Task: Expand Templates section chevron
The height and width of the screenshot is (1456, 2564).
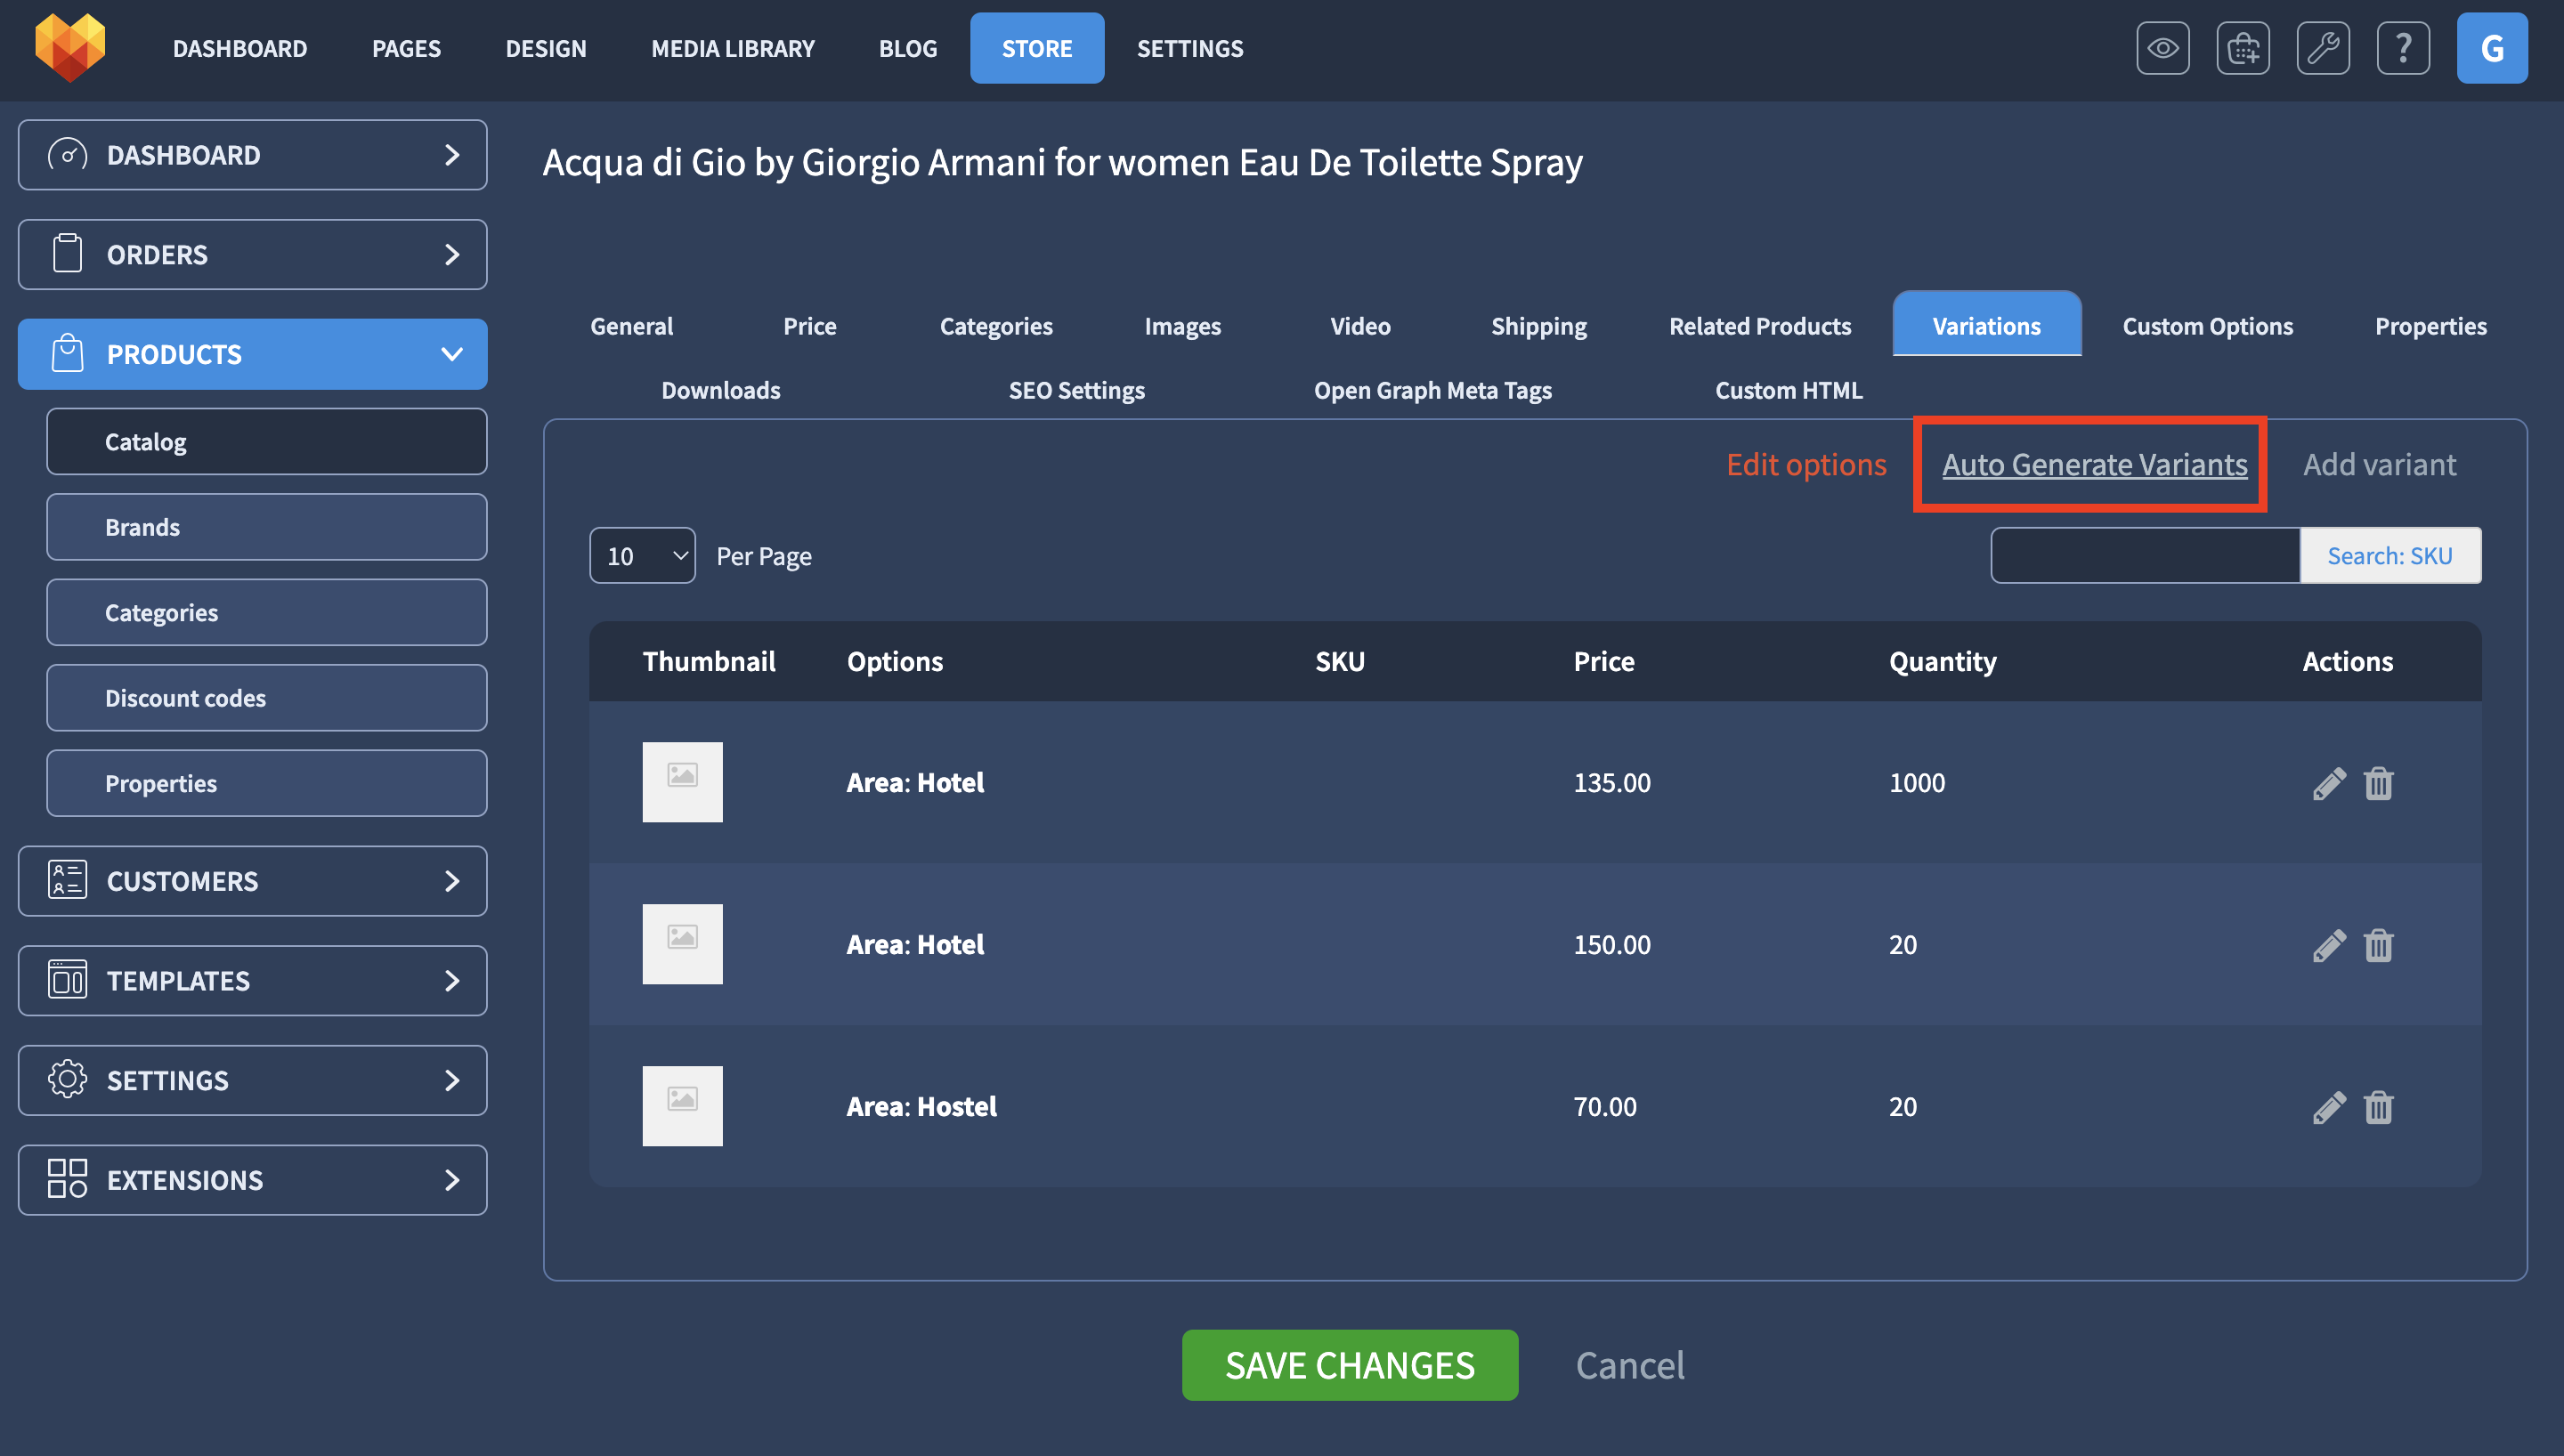Action: [x=452, y=981]
